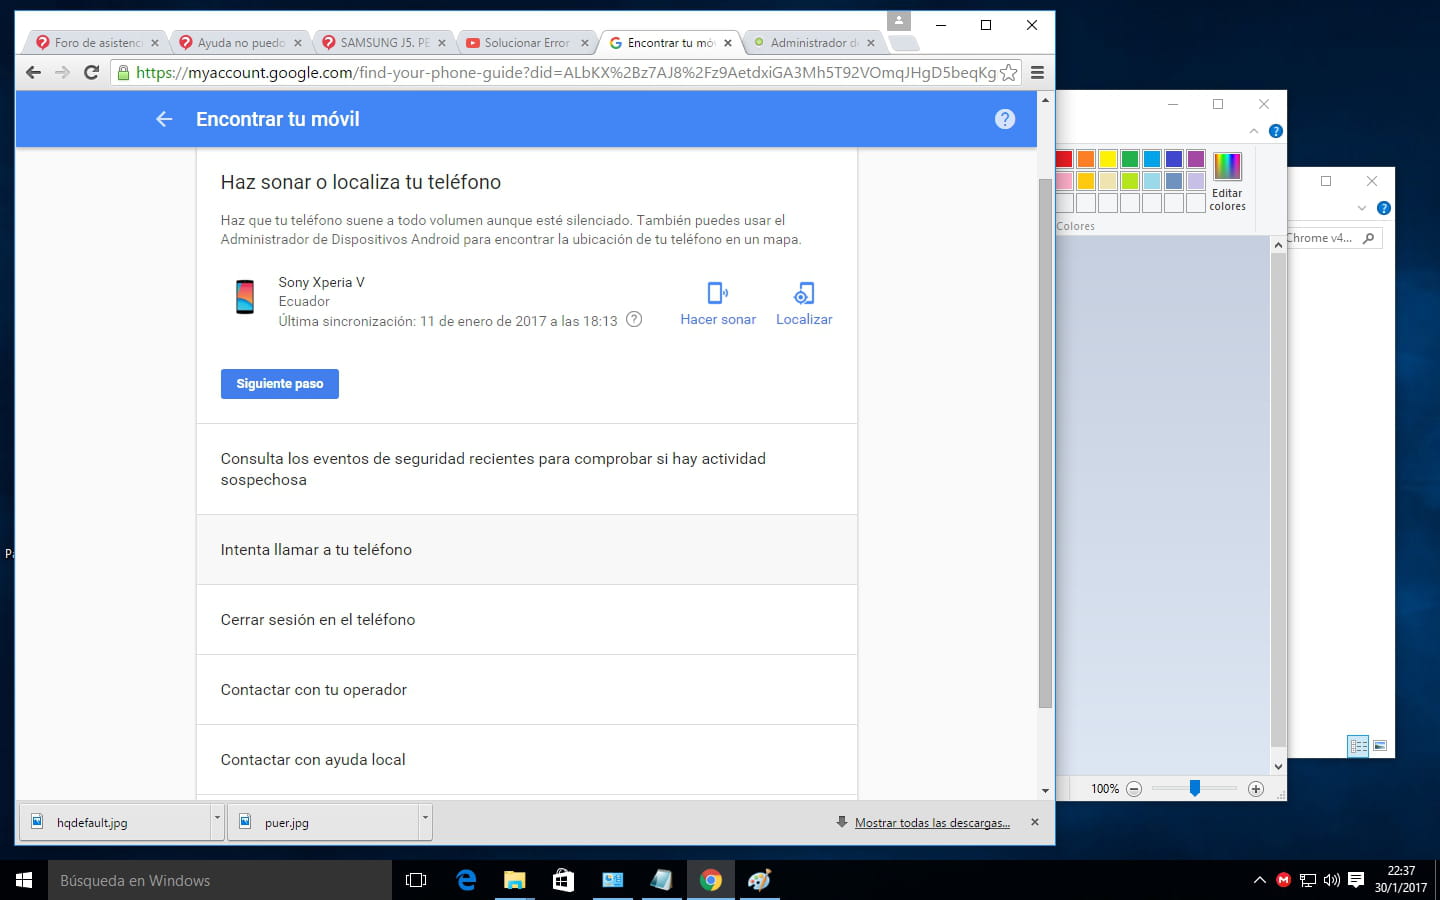Click the taskbar clock showing 22:37
The width and height of the screenshot is (1440, 900).
1400,879
